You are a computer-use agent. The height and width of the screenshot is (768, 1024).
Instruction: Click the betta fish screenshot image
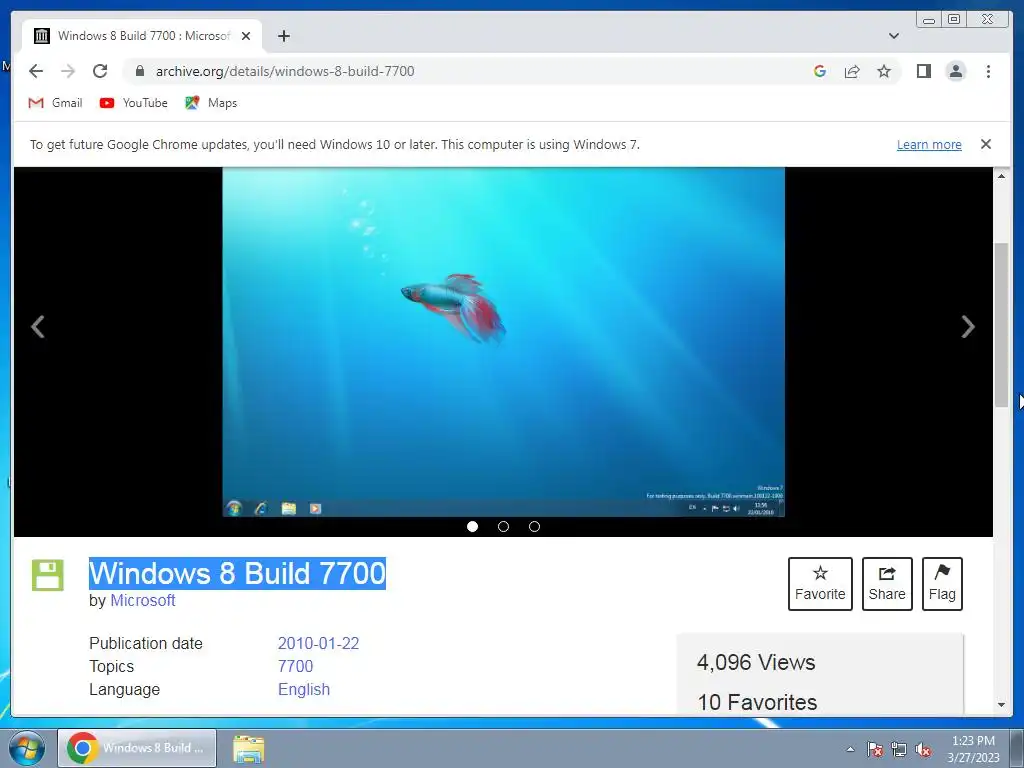pyautogui.click(x=504, y=342)
